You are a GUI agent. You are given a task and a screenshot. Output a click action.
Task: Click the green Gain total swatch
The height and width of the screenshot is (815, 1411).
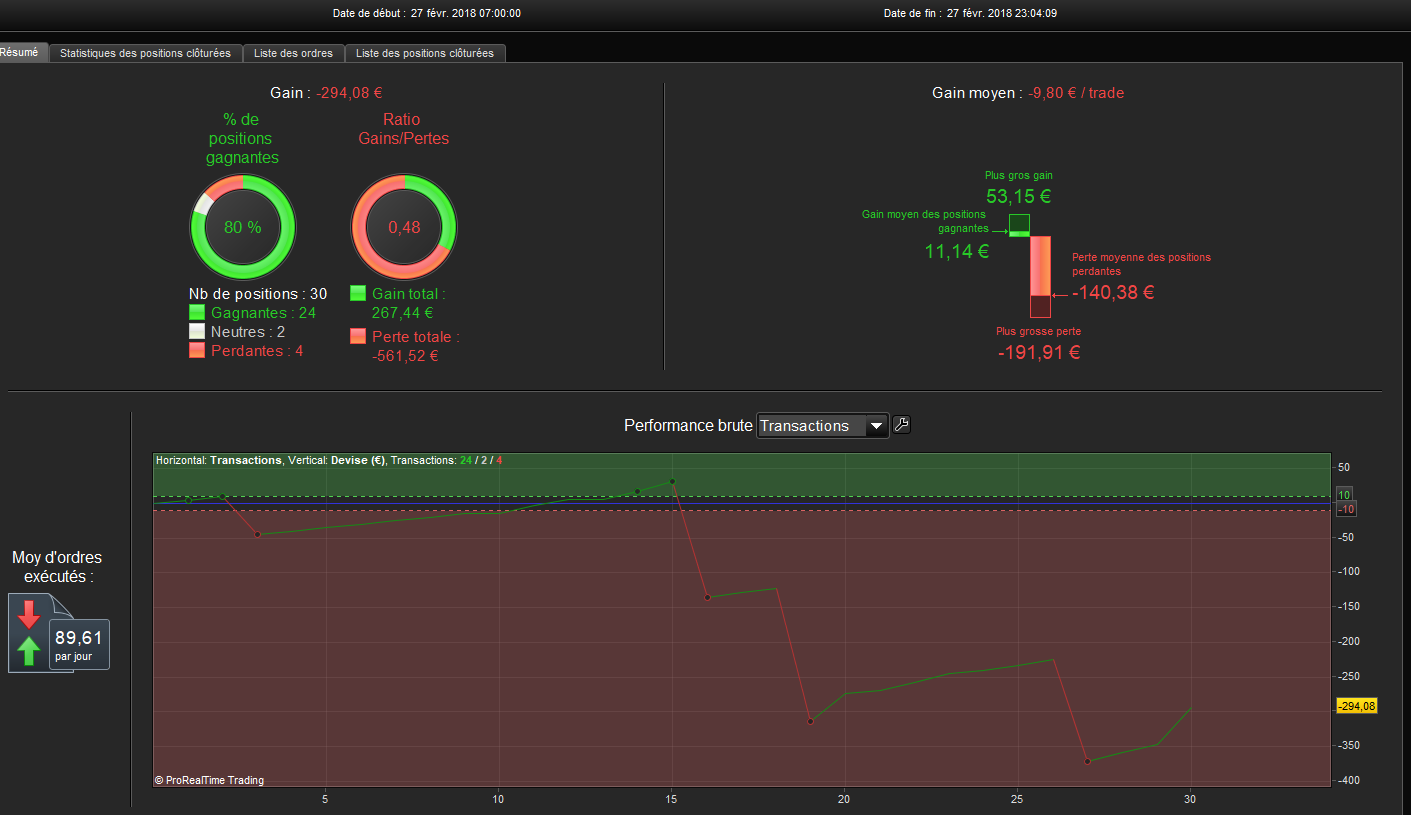click(358, 294)
